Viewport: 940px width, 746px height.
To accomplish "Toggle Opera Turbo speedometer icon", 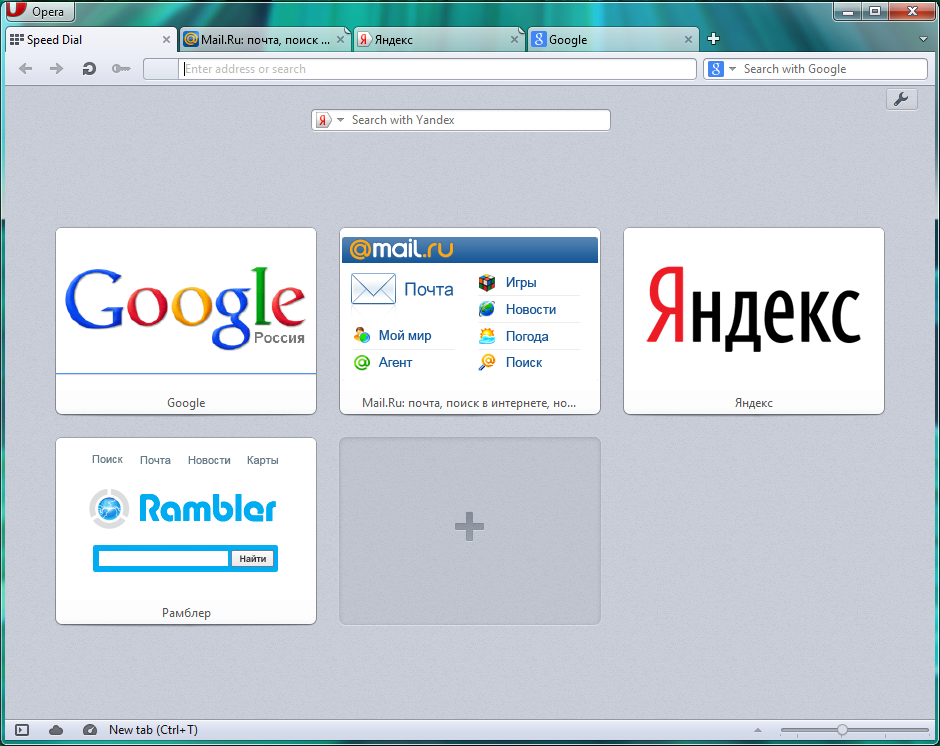I will [x=89, y=730].
